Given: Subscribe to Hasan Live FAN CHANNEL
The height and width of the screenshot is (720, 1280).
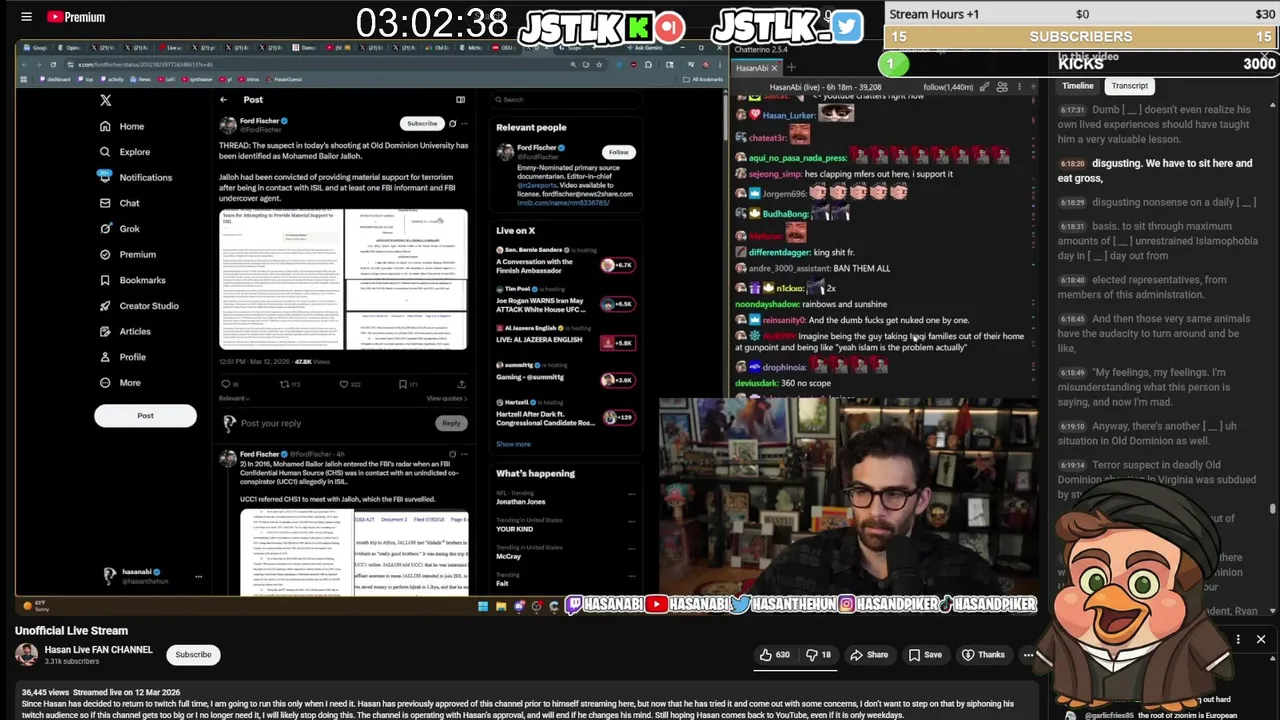Looking at the screenshot, I should [193, 655].
